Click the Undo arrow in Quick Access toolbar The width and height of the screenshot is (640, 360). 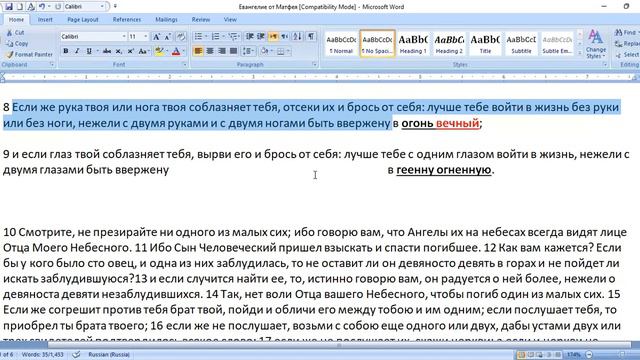(42, 7)
